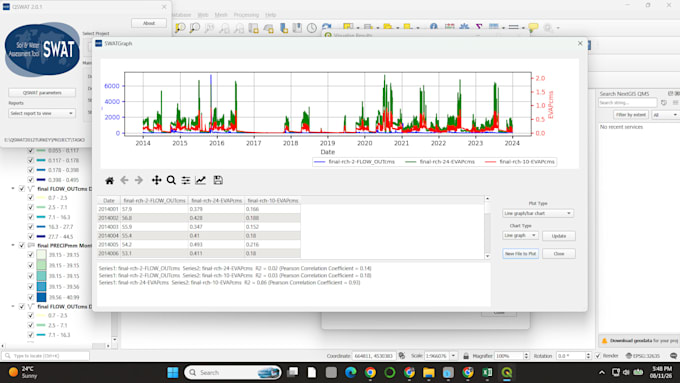Viewport: 680px width, 383px height.
Task: Click the scale lock icon in status bar
Action: pos(466,356)
